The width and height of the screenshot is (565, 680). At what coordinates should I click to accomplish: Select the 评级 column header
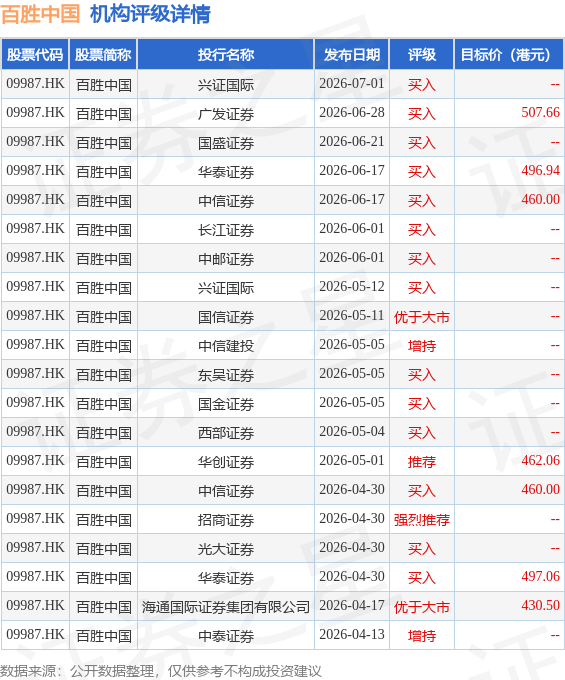421,55
